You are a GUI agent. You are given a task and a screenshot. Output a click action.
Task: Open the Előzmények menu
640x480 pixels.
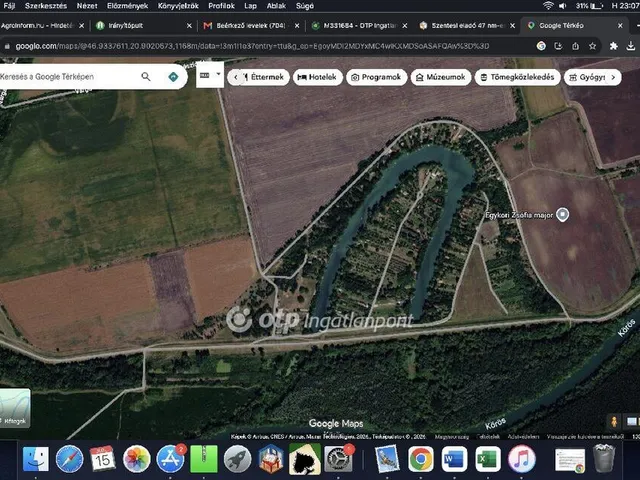pyautogui.click(x=127, y=6)
